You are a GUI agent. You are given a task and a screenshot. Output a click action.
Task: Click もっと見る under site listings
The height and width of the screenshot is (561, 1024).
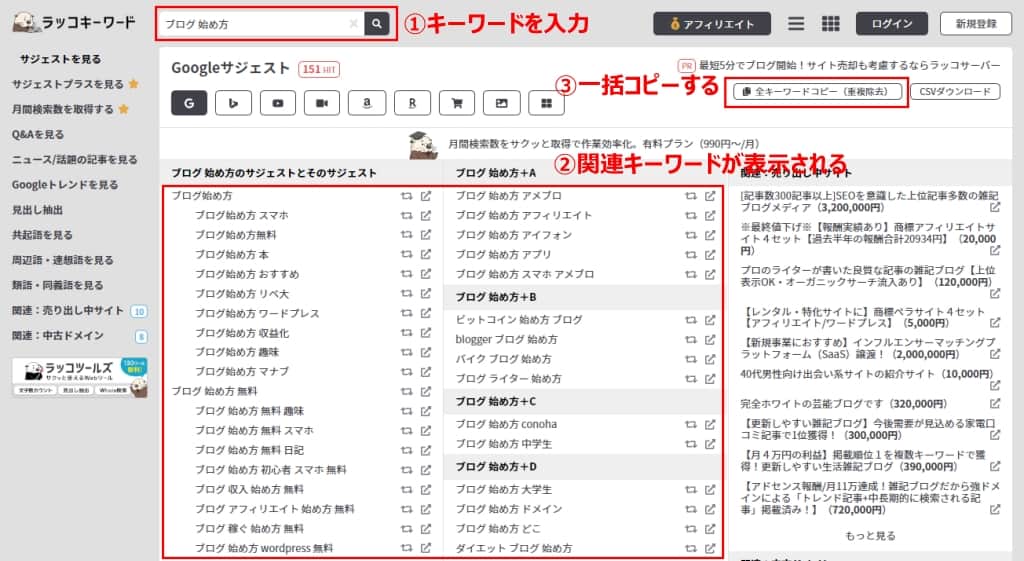pos(870,536)
